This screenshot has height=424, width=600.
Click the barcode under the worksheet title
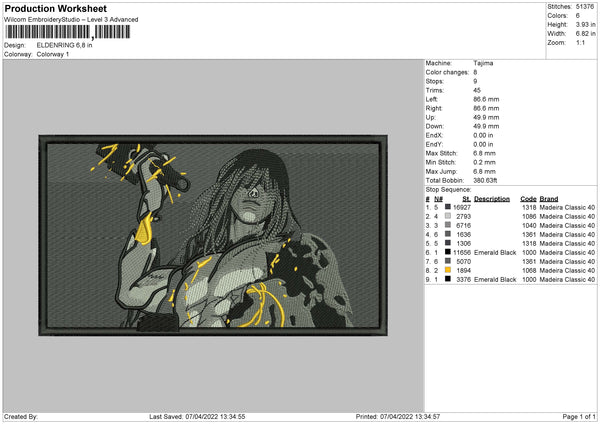(66, 32)
